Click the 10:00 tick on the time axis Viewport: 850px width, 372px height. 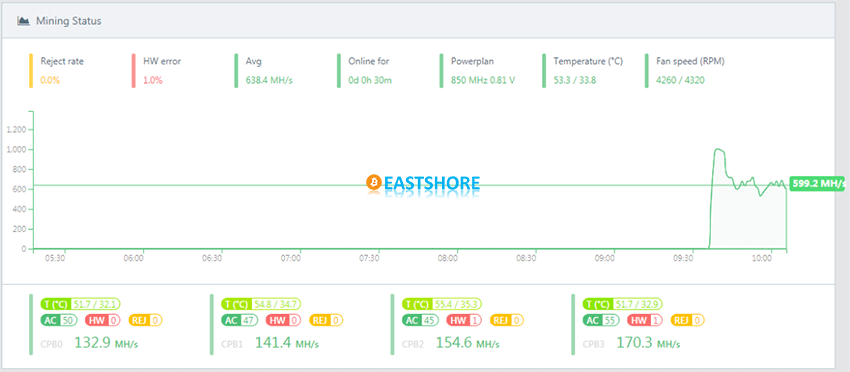pos(762,259)
